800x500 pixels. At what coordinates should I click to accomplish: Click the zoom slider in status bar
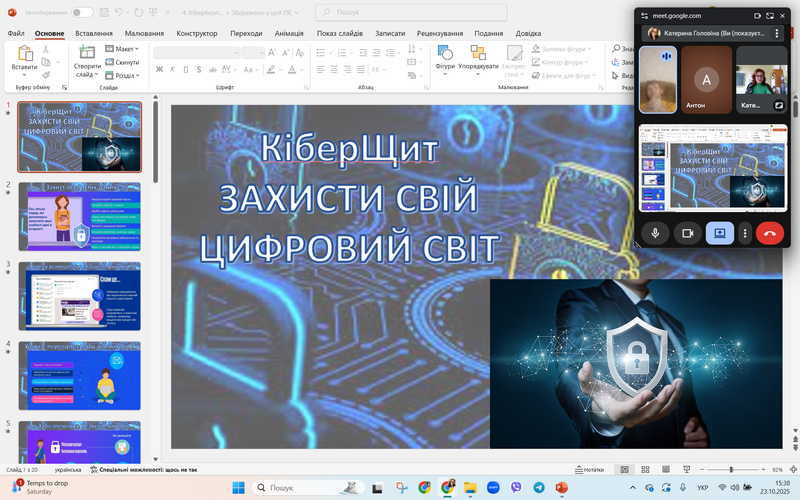(731, 469)
